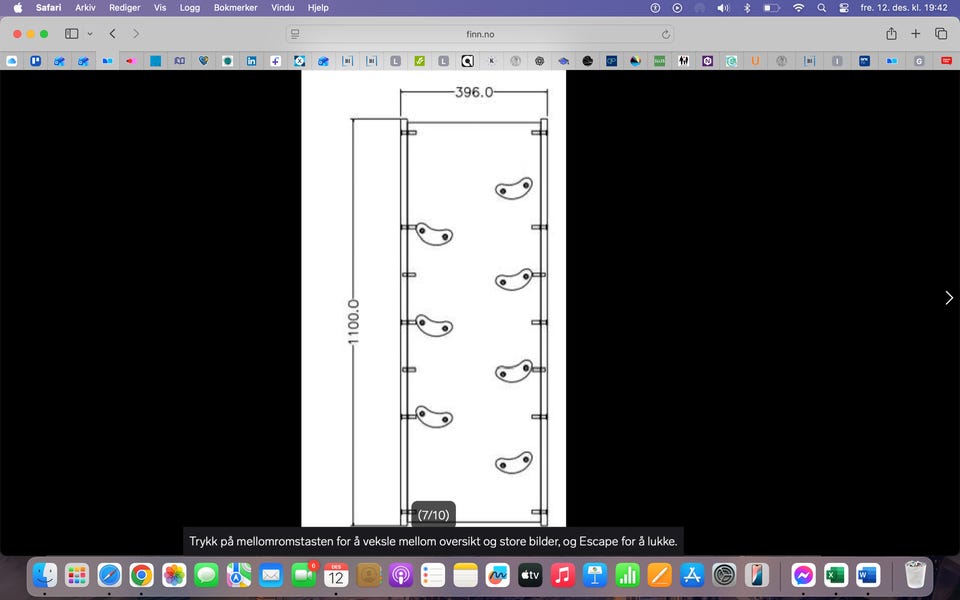Open Control Center

(x=844, y=8)
